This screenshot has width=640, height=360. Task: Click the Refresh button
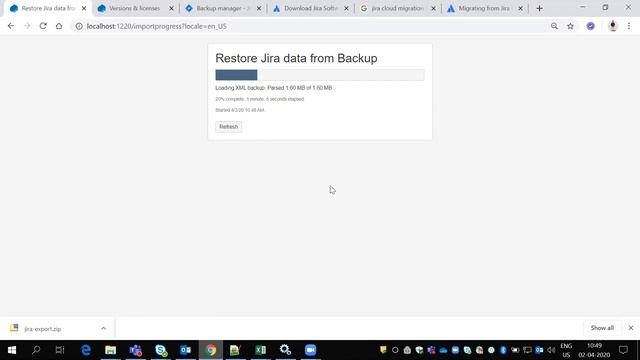pos(229,127)
